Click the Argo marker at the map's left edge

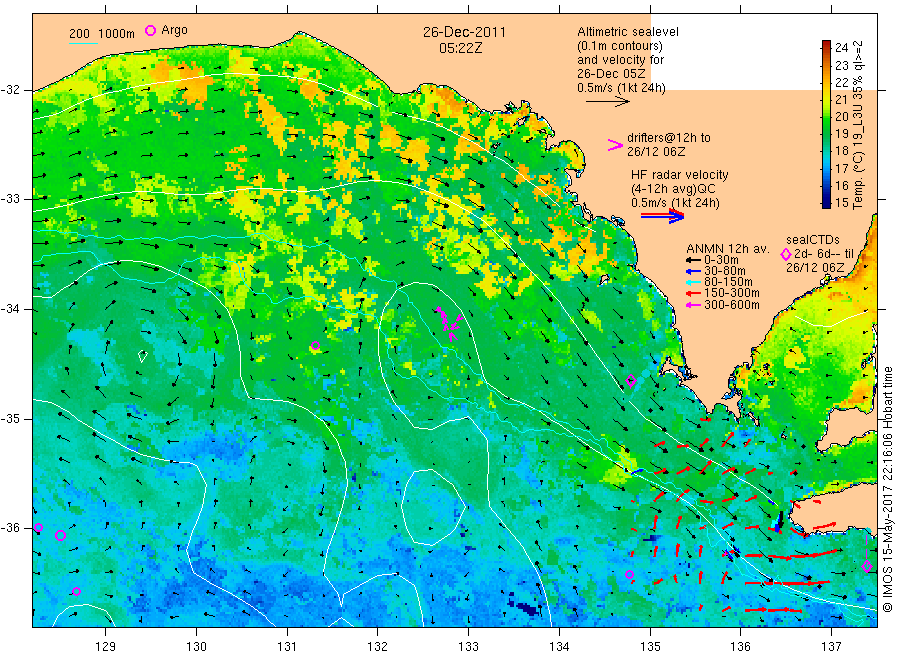[38, 527]
